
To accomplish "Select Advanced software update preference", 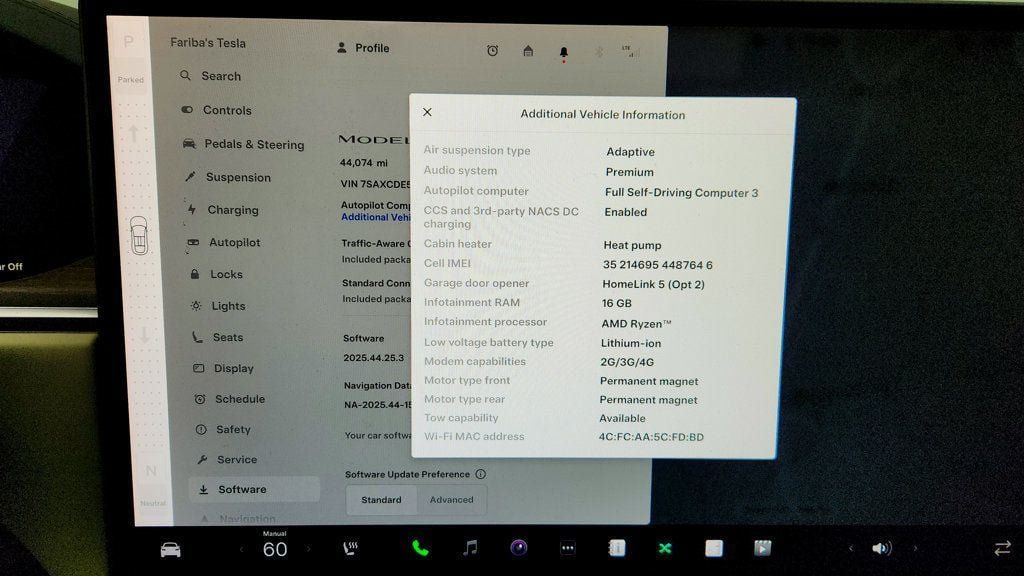I will pyautogui.click(x=451, y=500).
